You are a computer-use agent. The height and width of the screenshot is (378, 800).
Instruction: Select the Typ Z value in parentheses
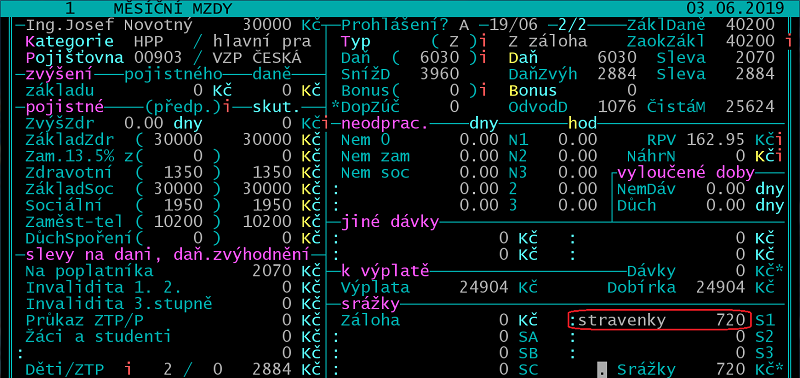pyautogui.click(x=453, y=41)
